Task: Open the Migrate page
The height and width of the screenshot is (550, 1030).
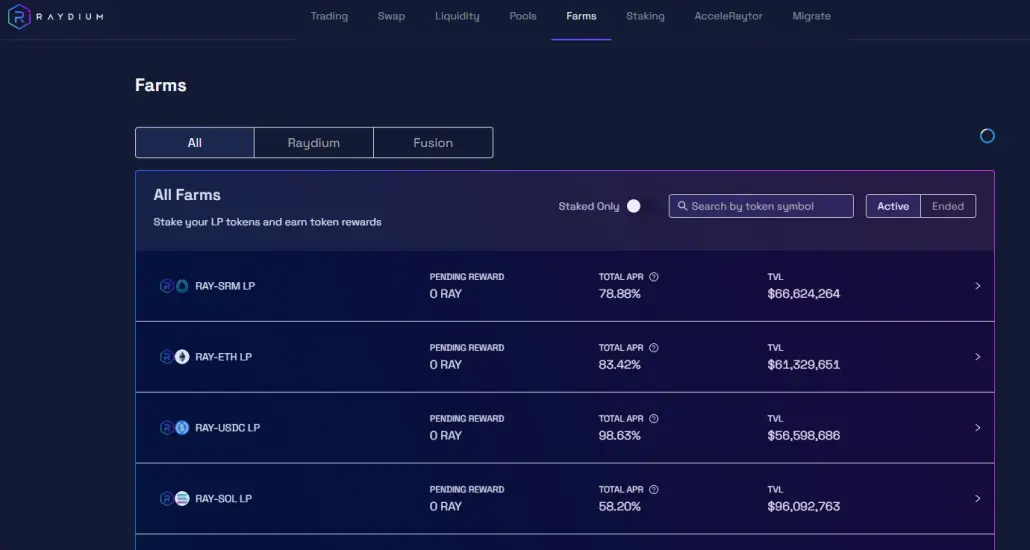Action: click(x=811, y=16)
